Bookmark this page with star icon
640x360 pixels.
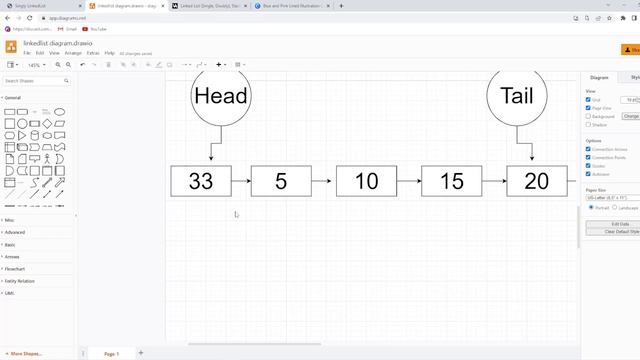pyautogui.click(x=609, y=18)
